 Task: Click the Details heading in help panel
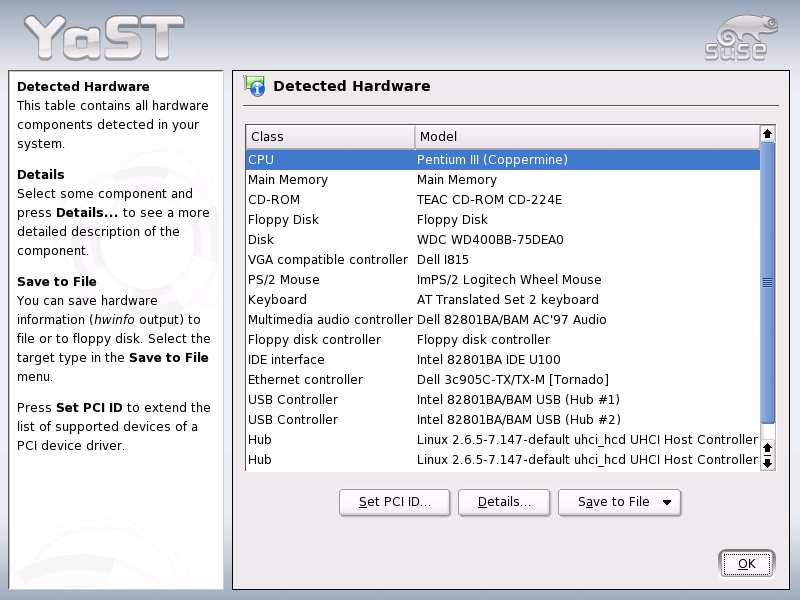(41, 174)
